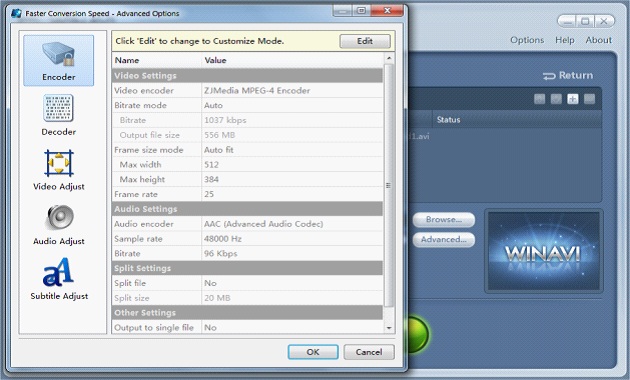Click the Status column header in WinAVI
630x380 pixels.
click(448, 120)
